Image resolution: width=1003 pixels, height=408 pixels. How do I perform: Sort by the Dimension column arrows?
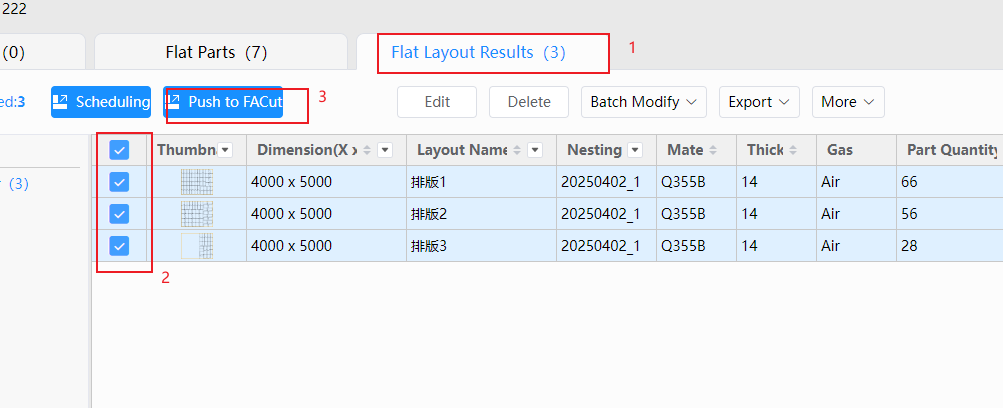coord(367,150)
